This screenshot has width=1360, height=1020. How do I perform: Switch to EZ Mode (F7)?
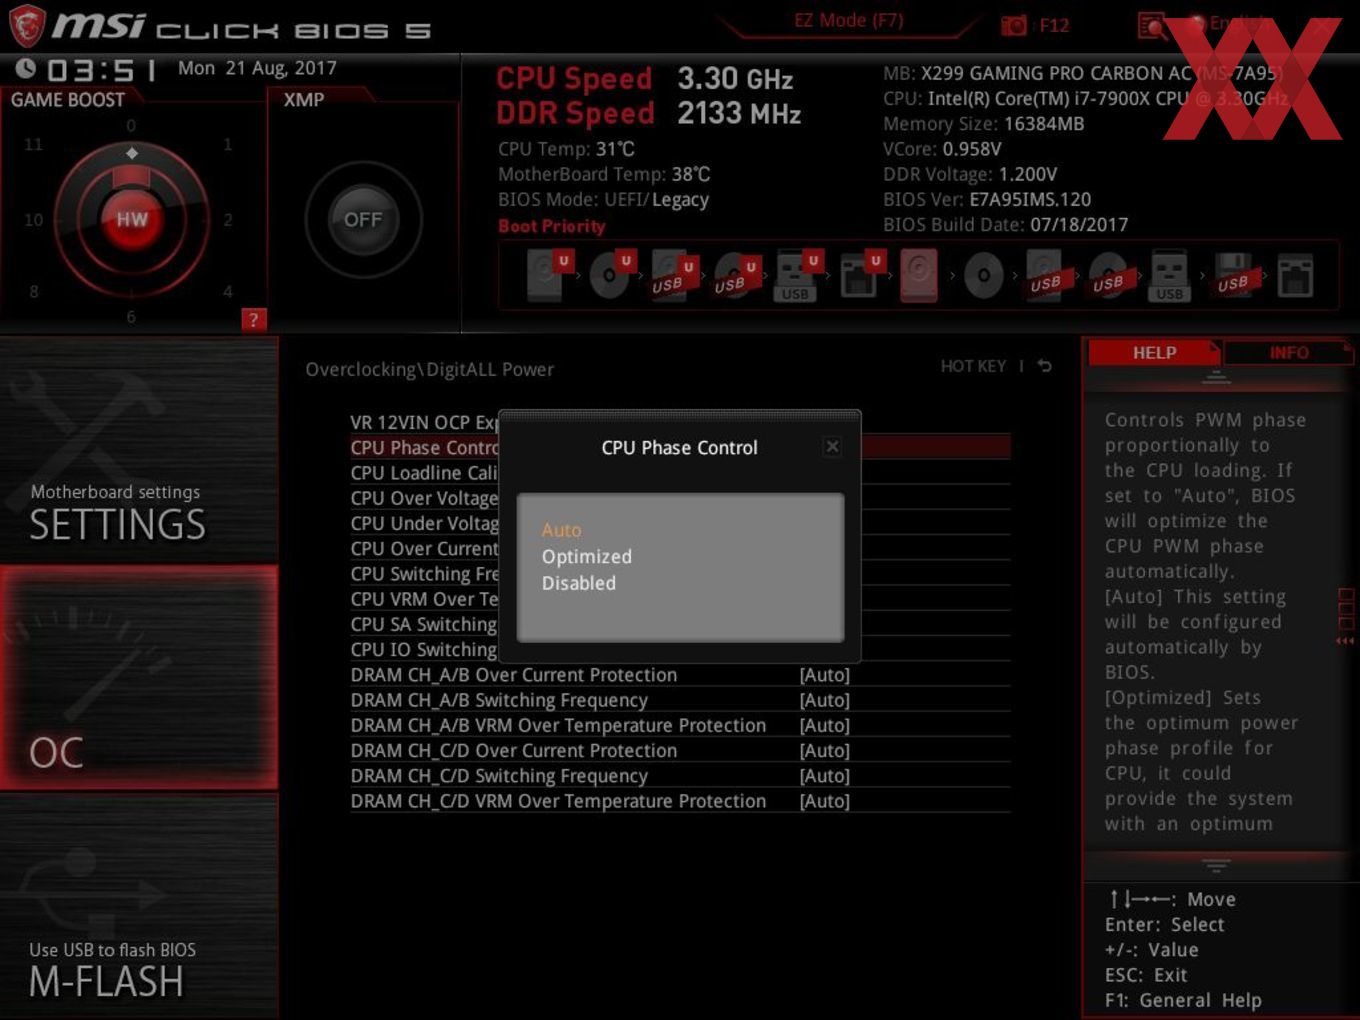848,20
